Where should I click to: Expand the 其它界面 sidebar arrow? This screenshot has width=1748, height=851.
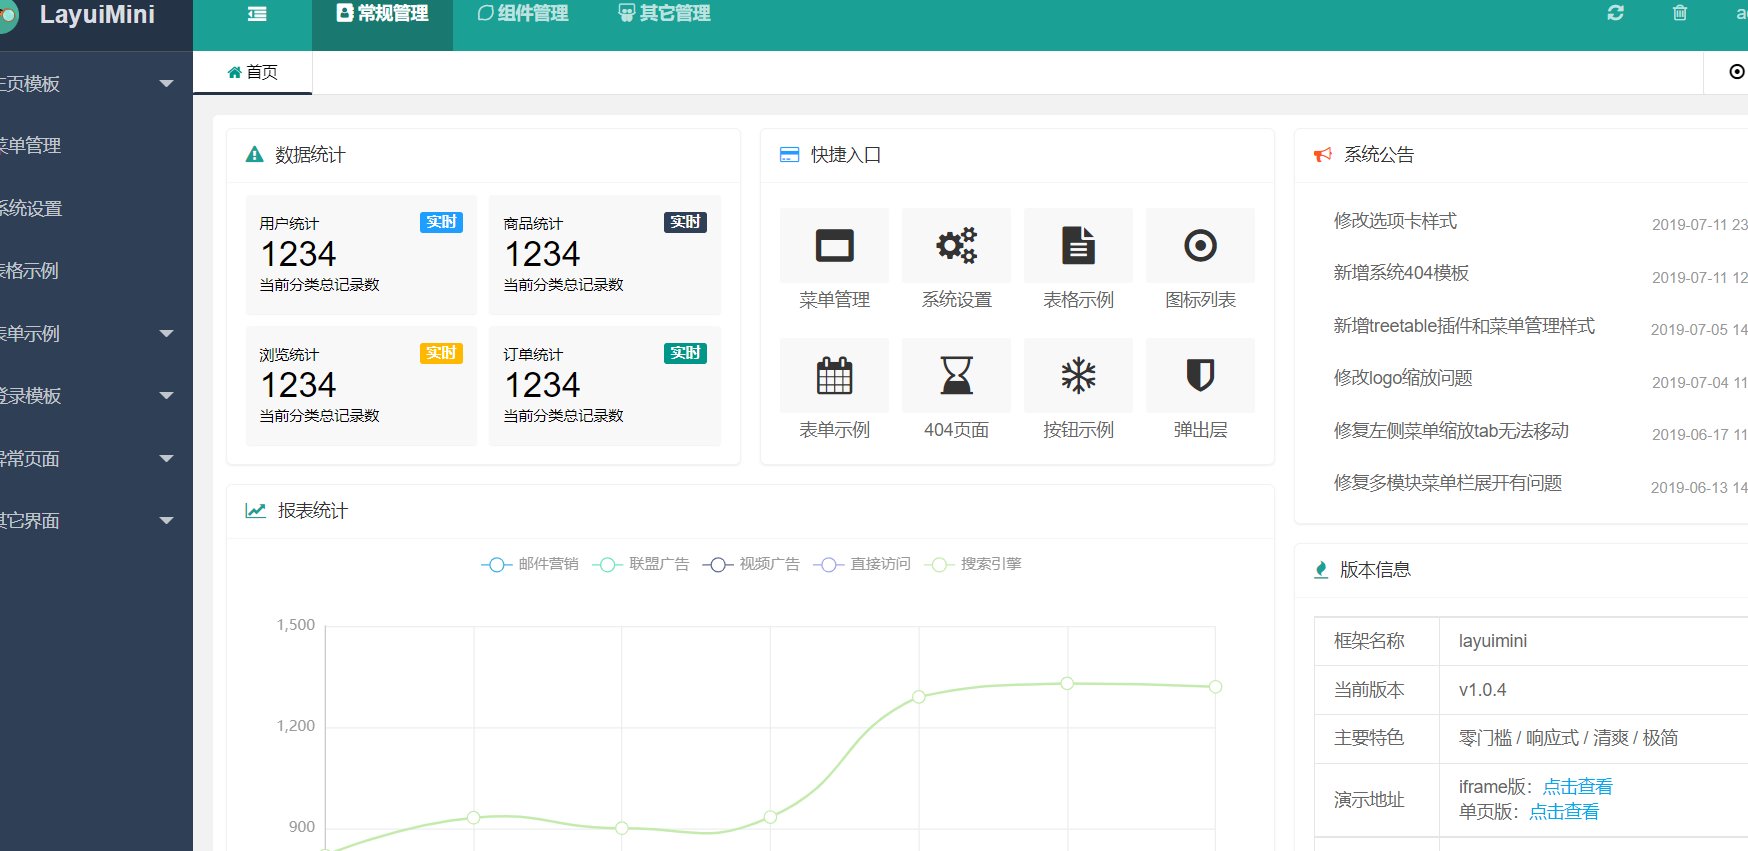coord(167,521)
